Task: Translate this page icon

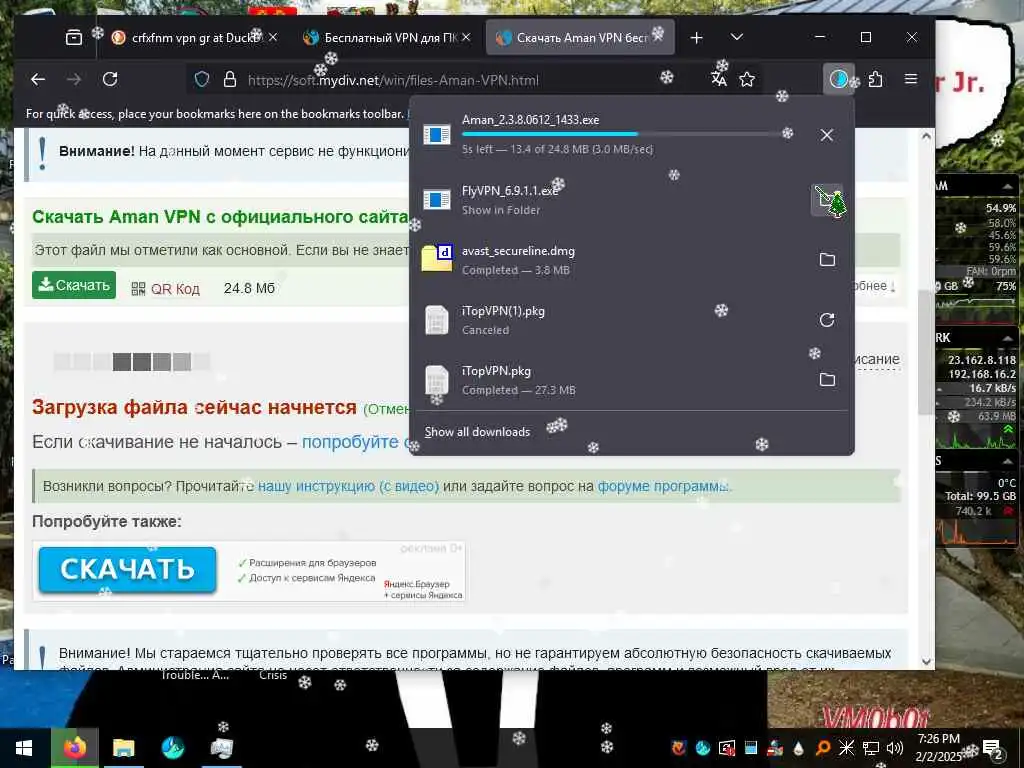Action: [719, 80]
